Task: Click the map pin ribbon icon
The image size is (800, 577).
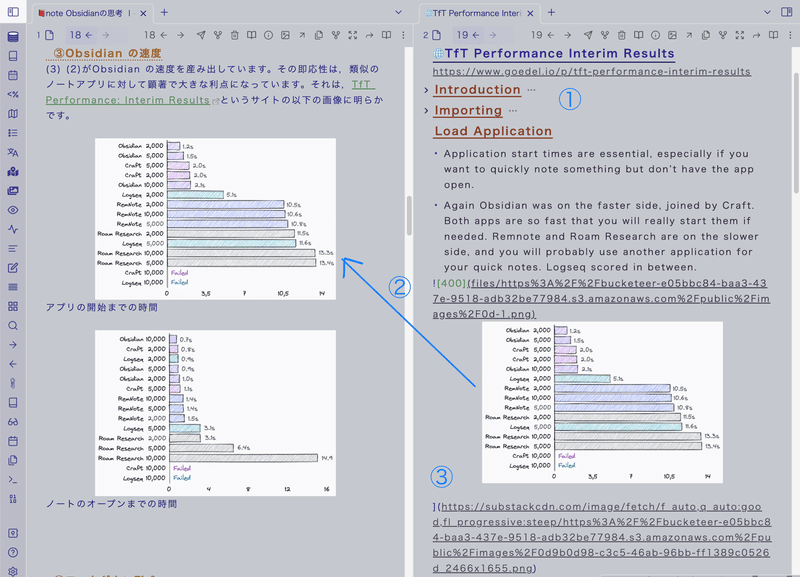Action: 13,171
